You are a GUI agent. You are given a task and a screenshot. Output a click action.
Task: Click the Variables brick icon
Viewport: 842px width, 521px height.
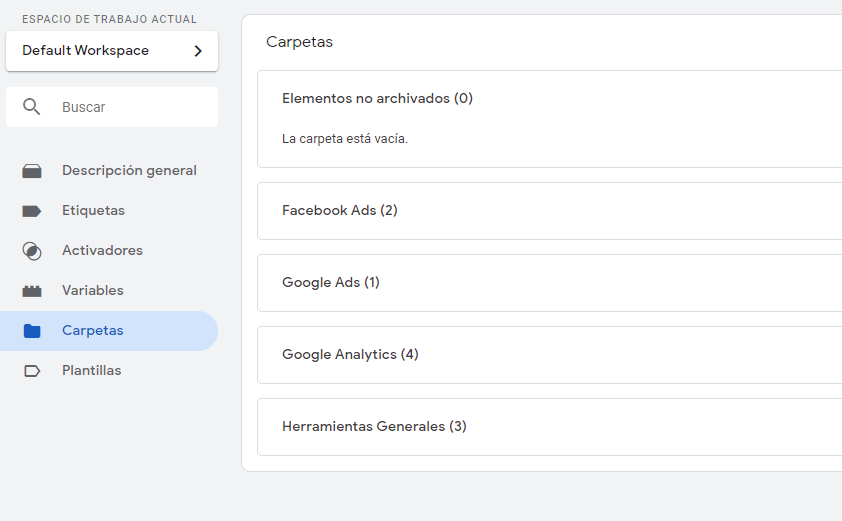pos(32,291)
